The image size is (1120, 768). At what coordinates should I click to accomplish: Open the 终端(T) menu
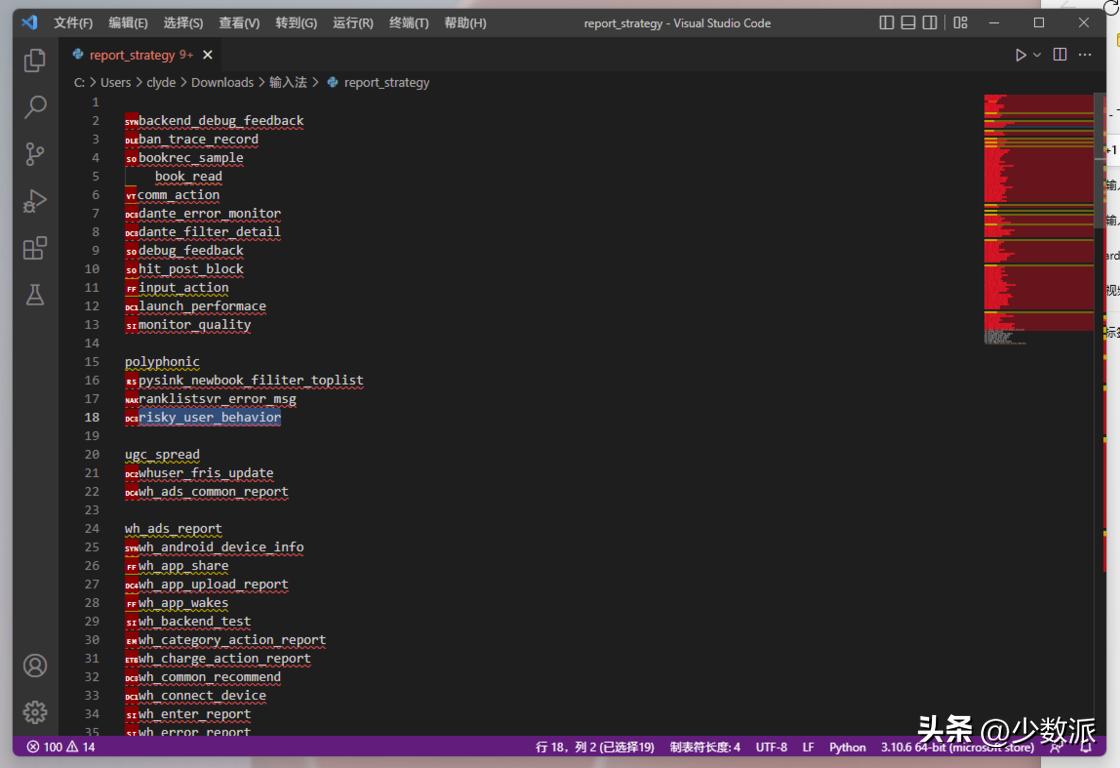coord(409,23)
